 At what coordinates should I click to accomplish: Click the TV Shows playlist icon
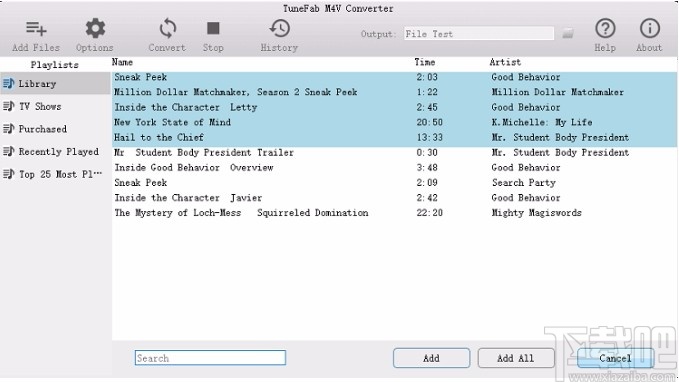pos(9,106)
